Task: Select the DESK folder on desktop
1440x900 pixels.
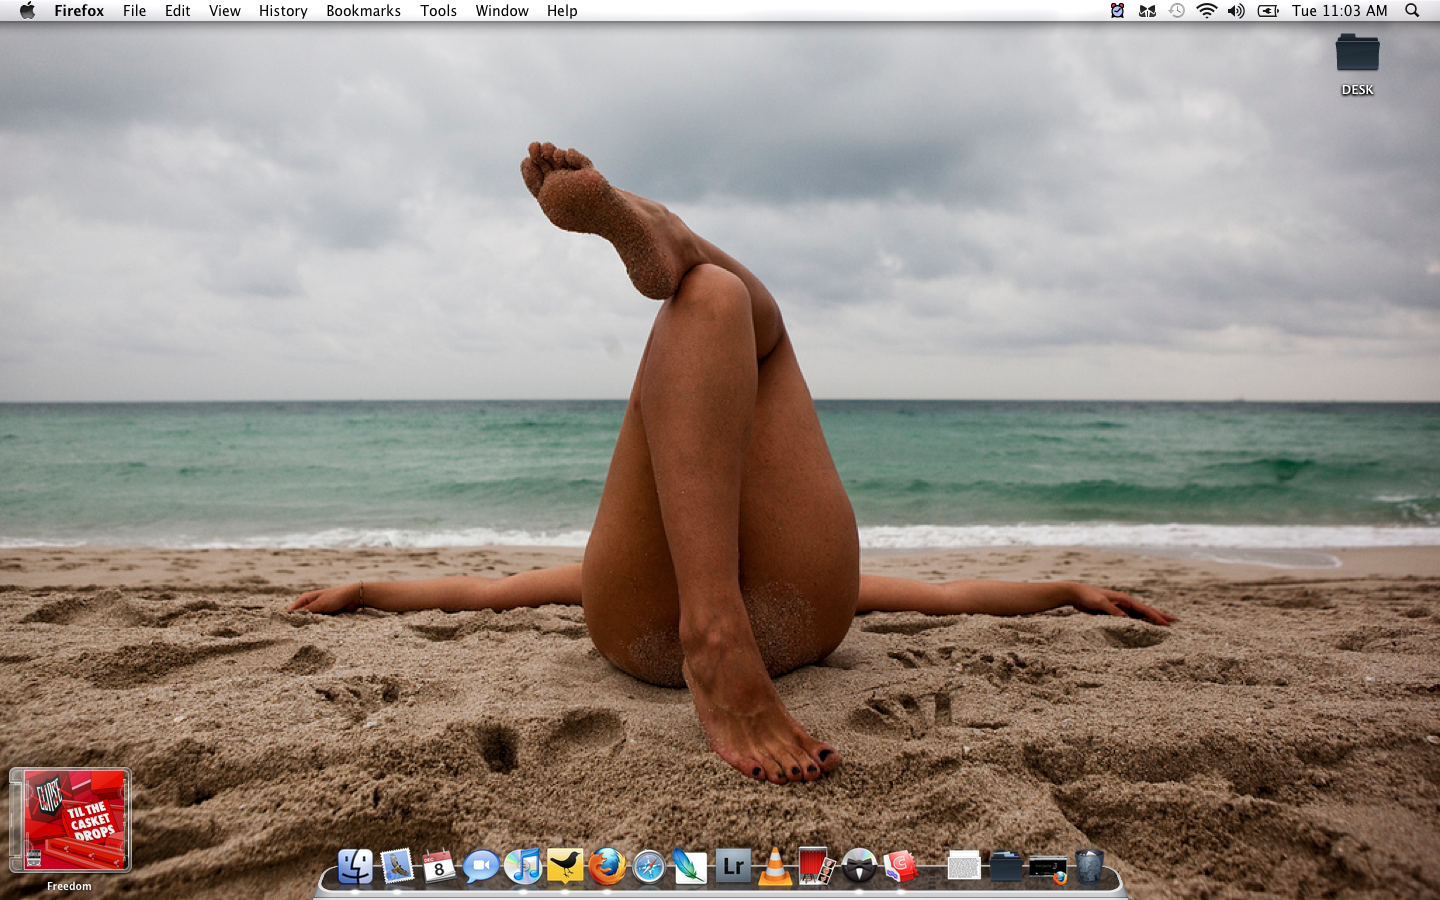Action: (x=1357, y=55)
